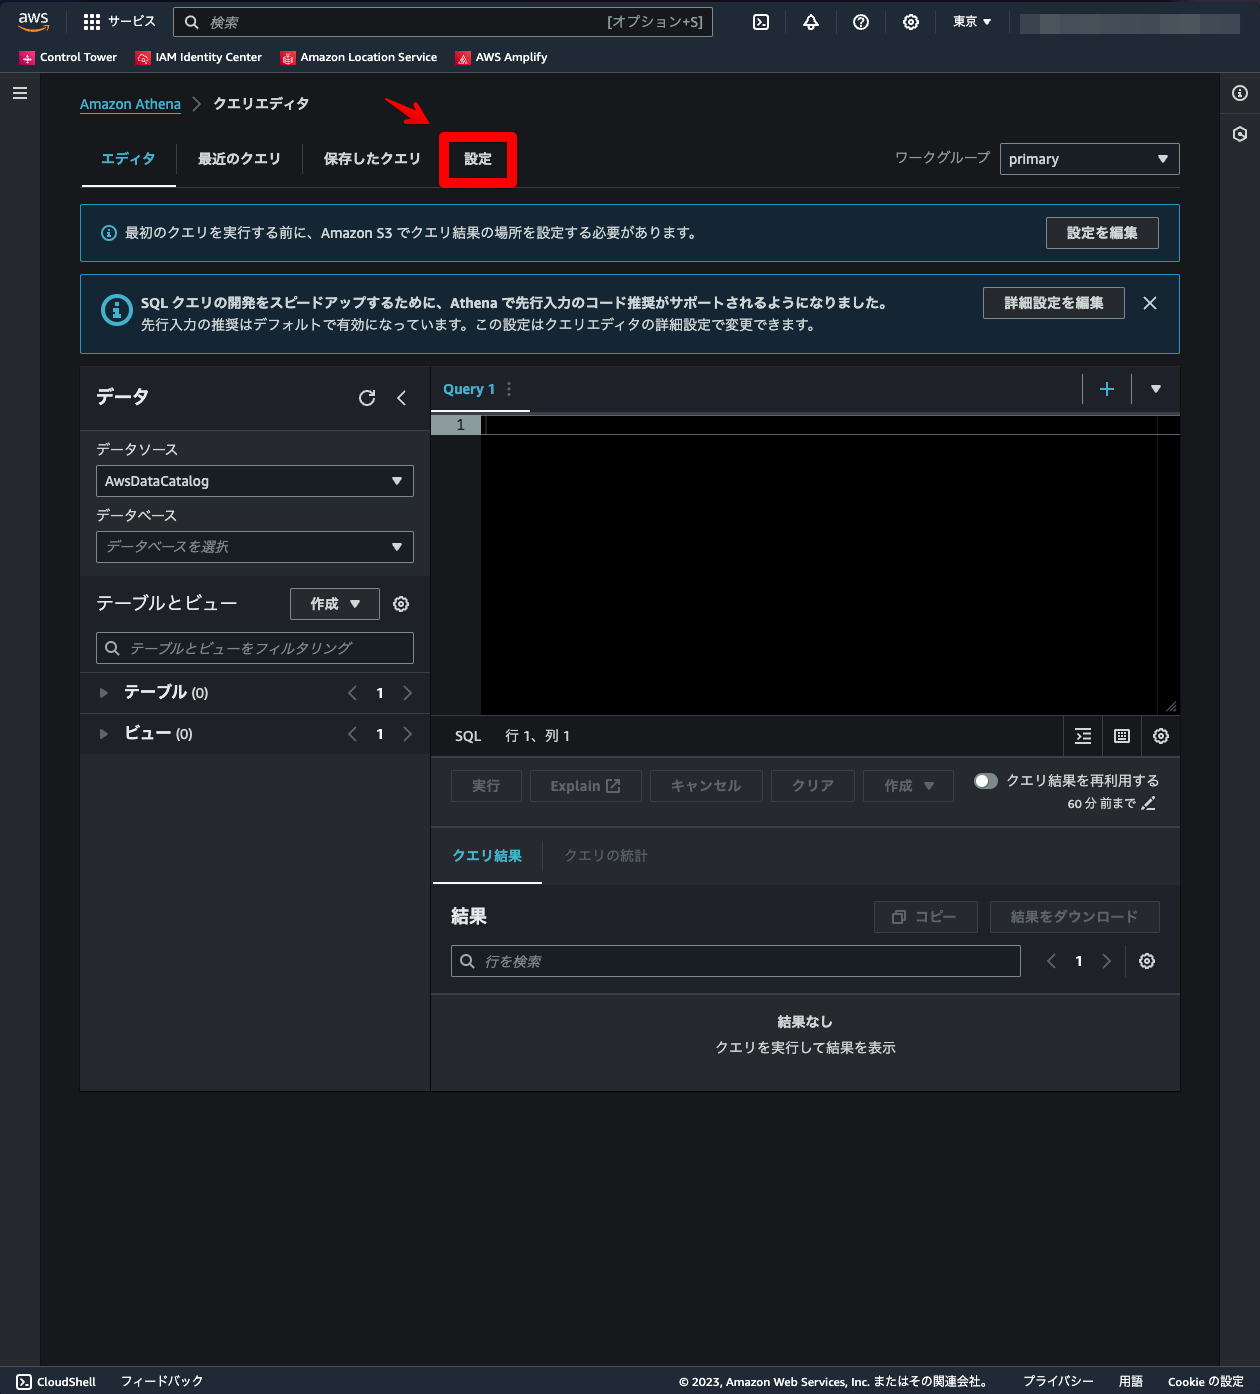Open the 作成 dropdown in テーブルとビュー
Viewport: 1260px width, 1394px height.
pyautogui.click(x=335, y=604)
